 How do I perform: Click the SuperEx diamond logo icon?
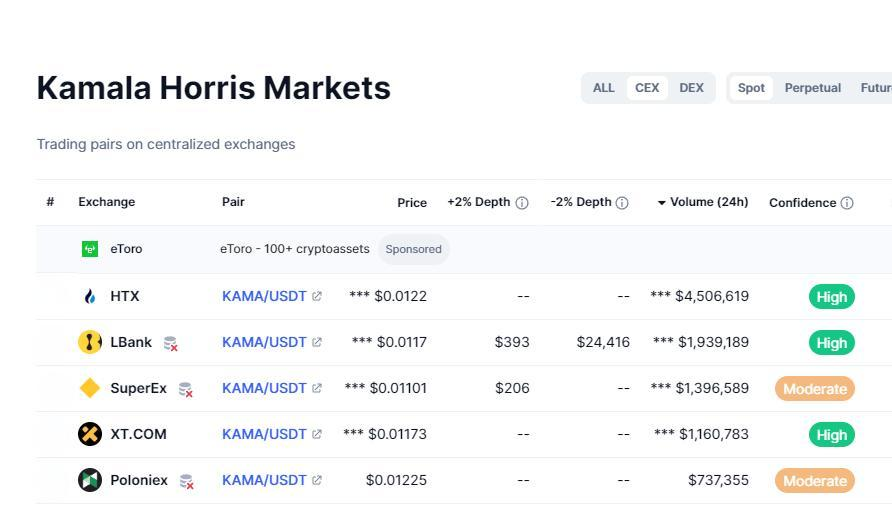(x=90, y=388)
